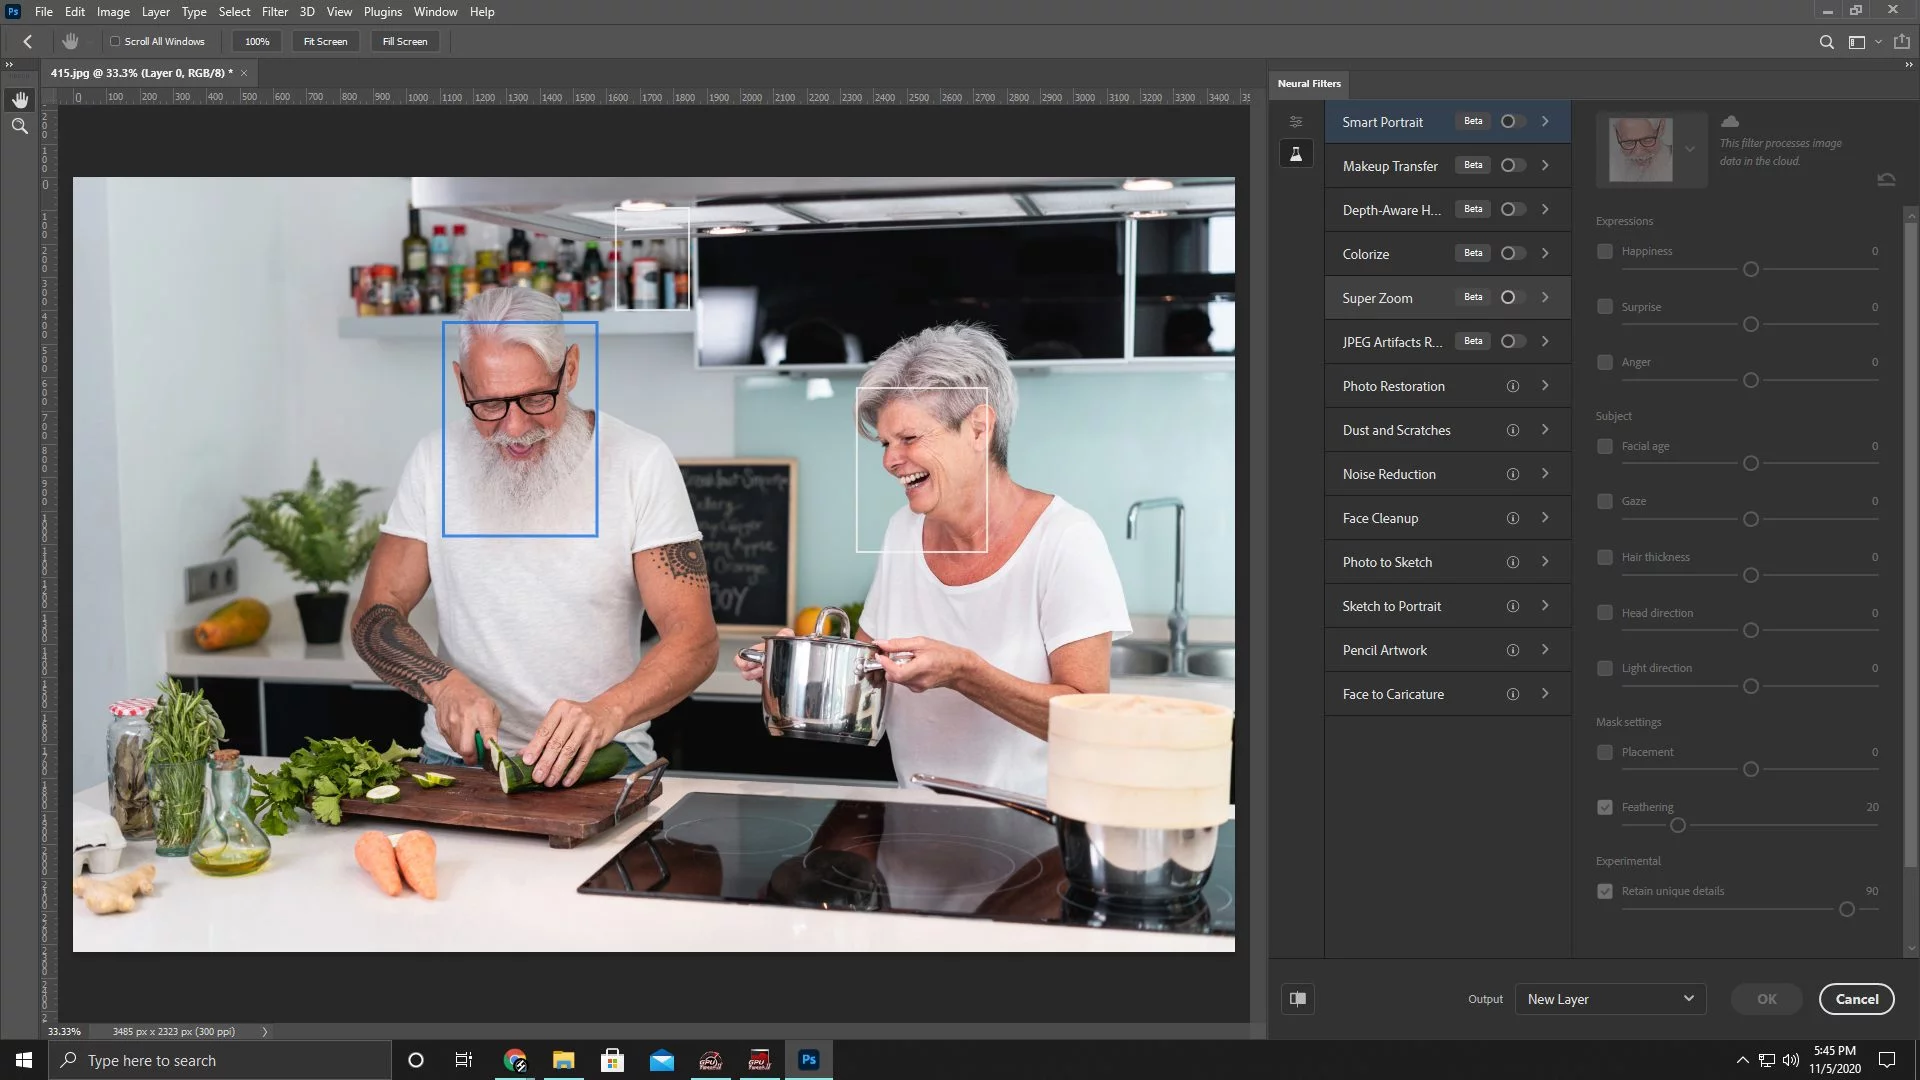Expand the face thumbnail selector dropdown
This screenshot has width=1920, height=1080.
(x=1690, y=150)
